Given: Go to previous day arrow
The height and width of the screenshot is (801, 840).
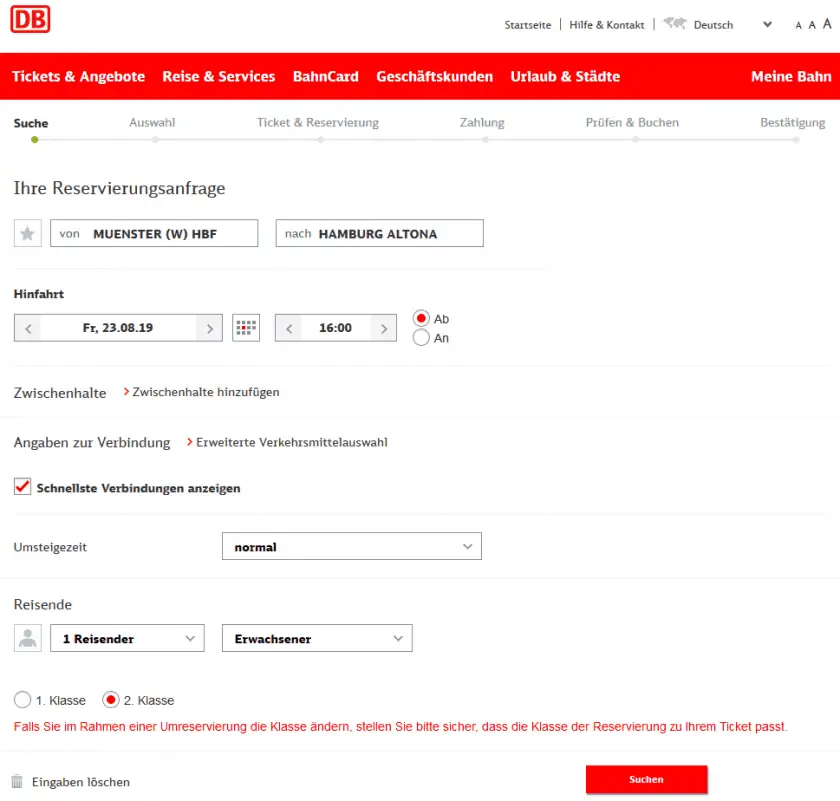Looking at the screenshot, I should tap(28, 328).
